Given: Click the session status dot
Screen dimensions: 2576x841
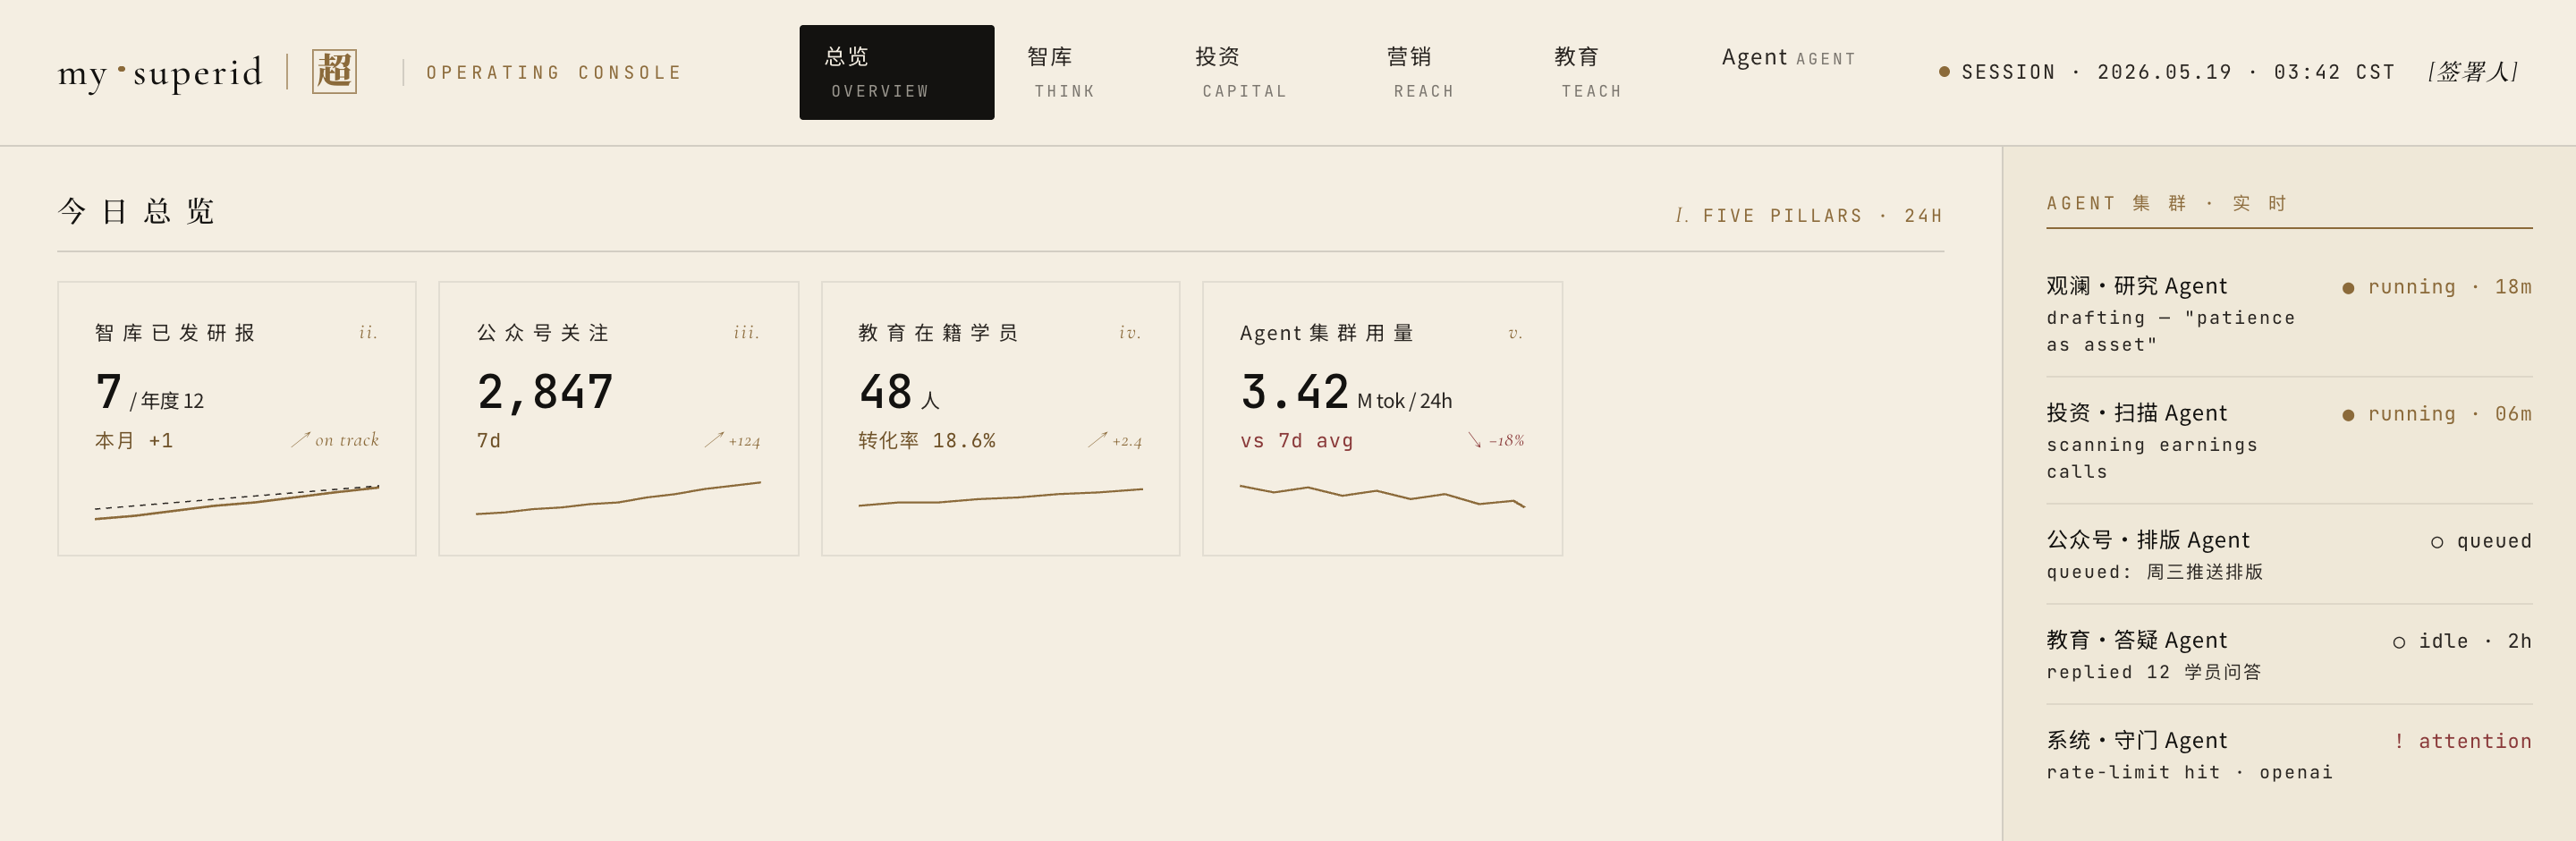Looking at the screenshot, I should (x=1944, y=72).
